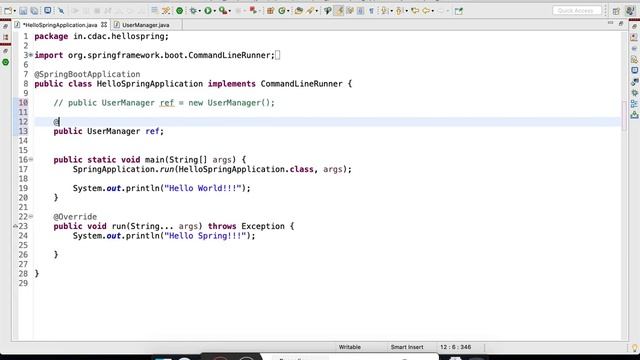Collapse the main method at line 16
This screenshot has width=640, height=360.
pos(31,160)
